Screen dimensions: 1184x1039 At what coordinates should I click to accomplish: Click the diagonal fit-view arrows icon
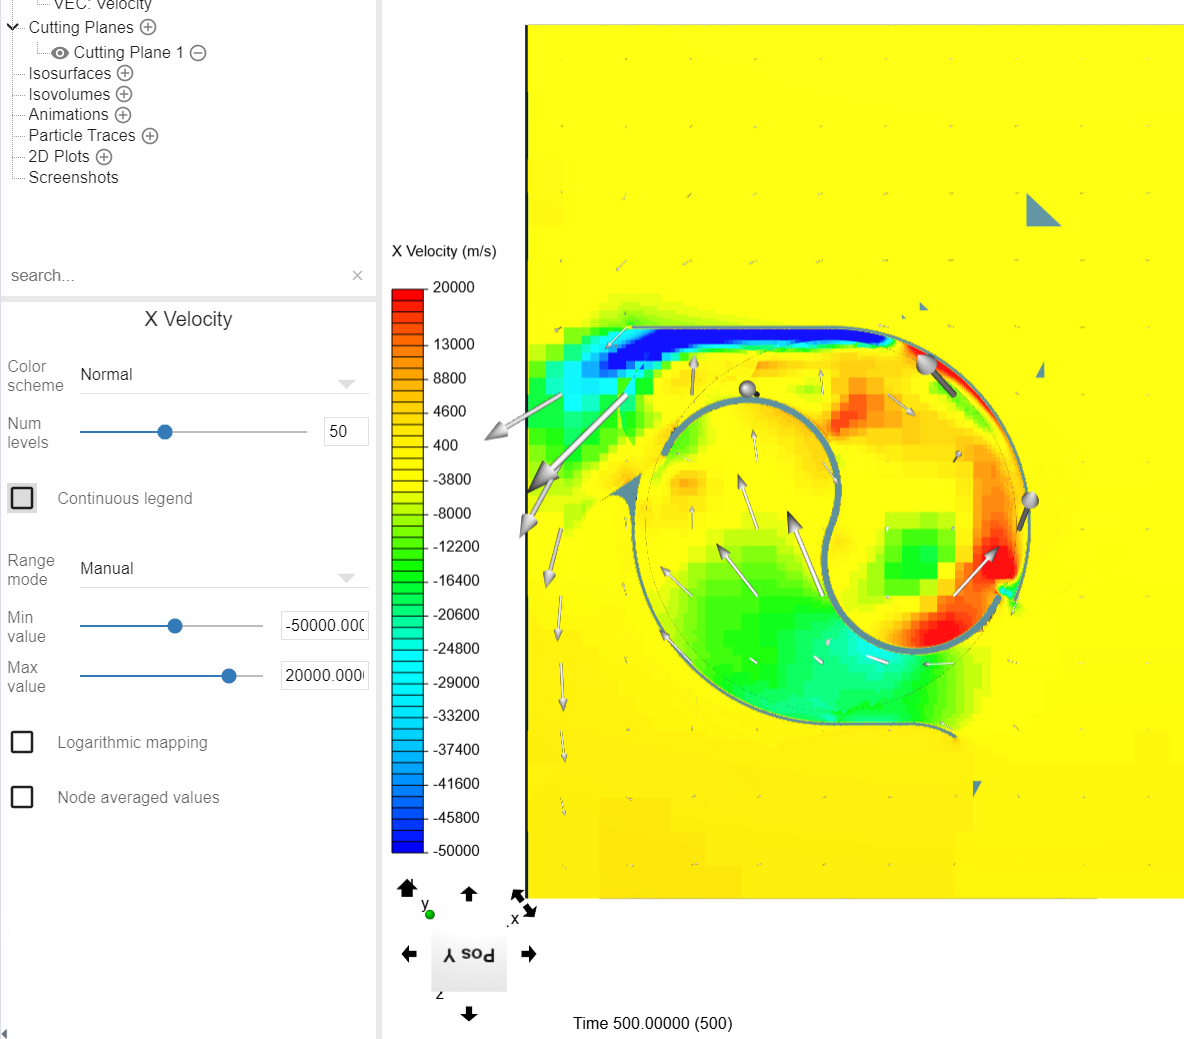point(523,903)
